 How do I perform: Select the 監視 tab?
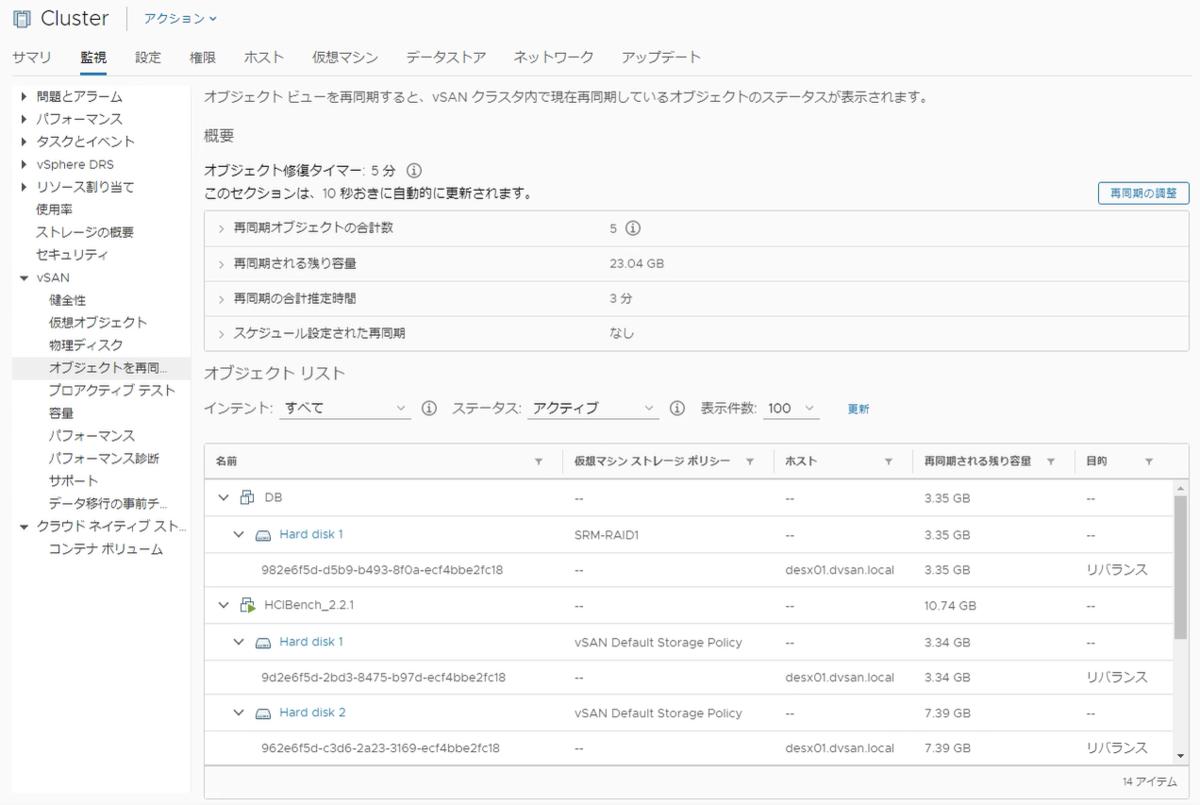(93, 57)
